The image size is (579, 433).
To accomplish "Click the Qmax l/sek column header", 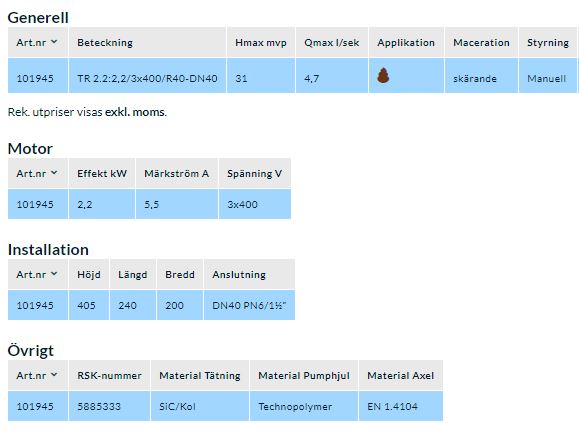I will pos(332,42).
